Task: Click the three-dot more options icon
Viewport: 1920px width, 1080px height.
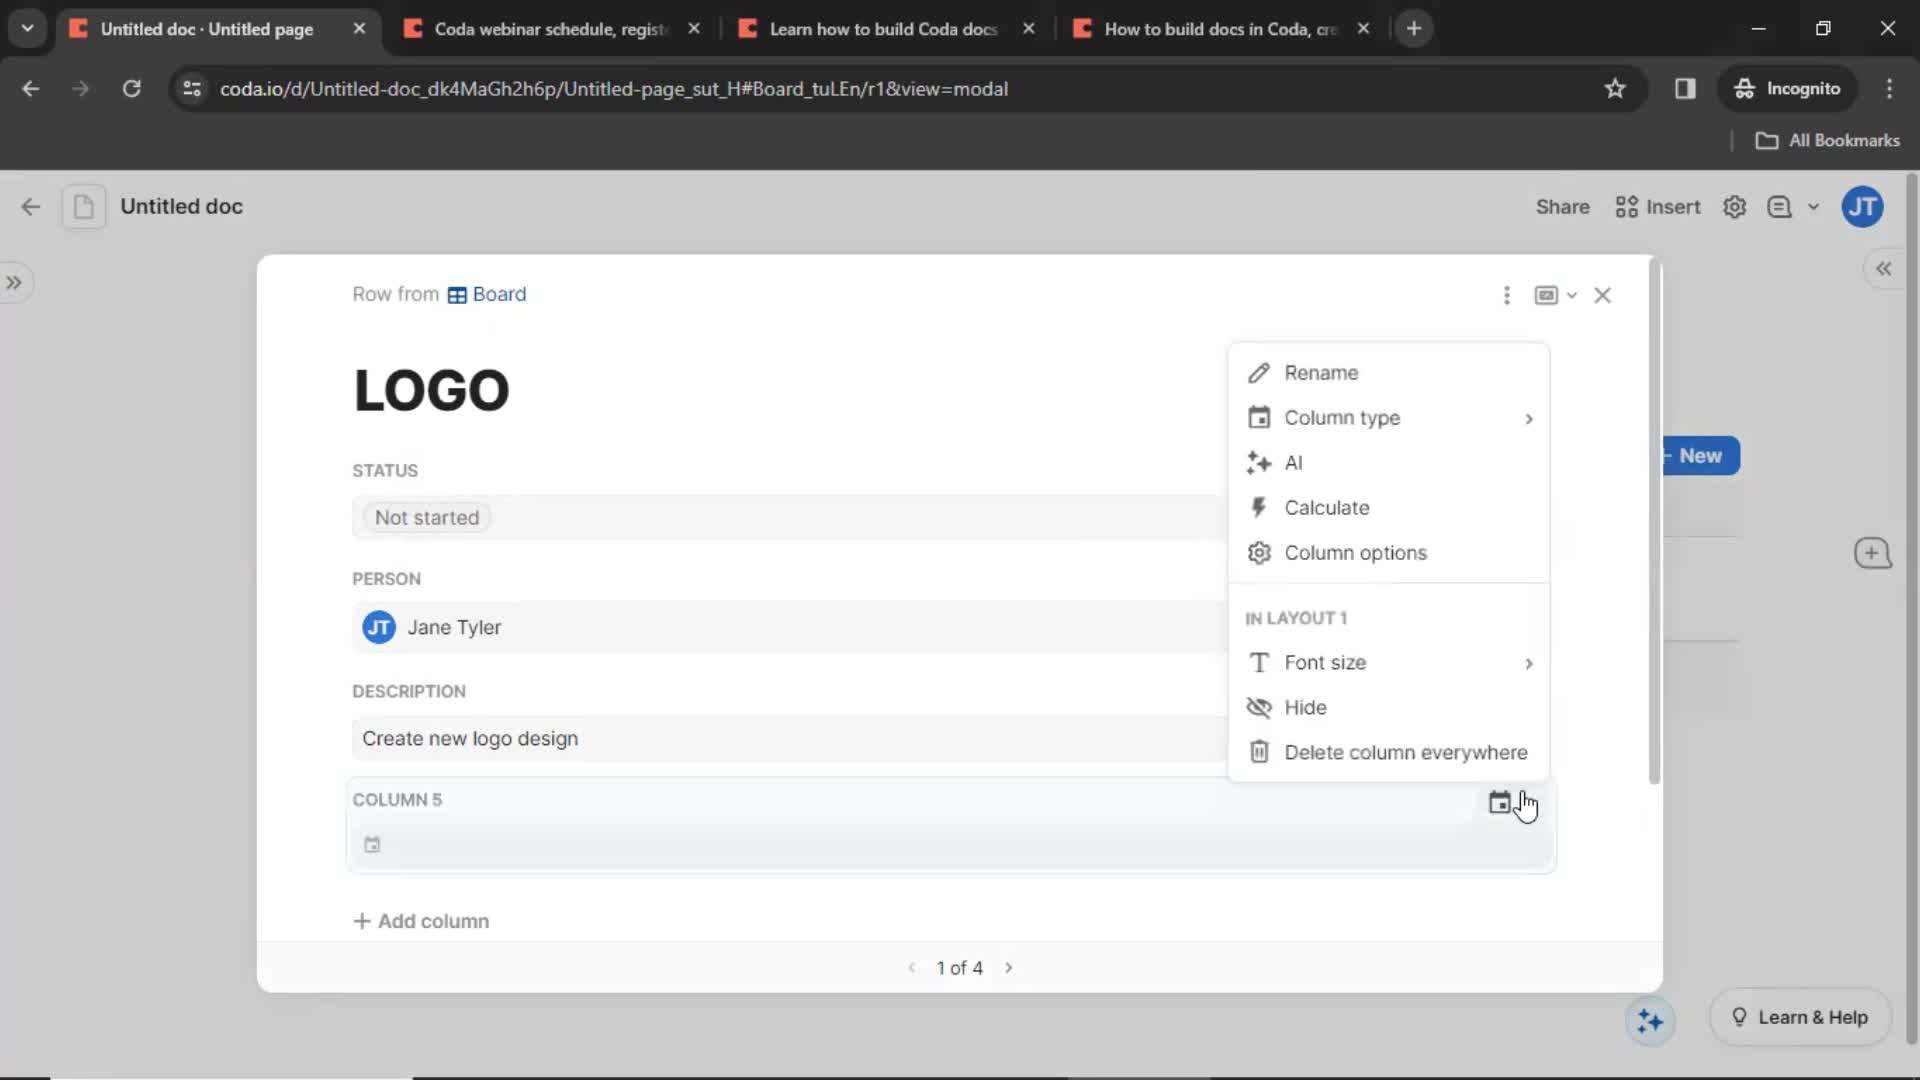Action: [x=1506, y=293]
